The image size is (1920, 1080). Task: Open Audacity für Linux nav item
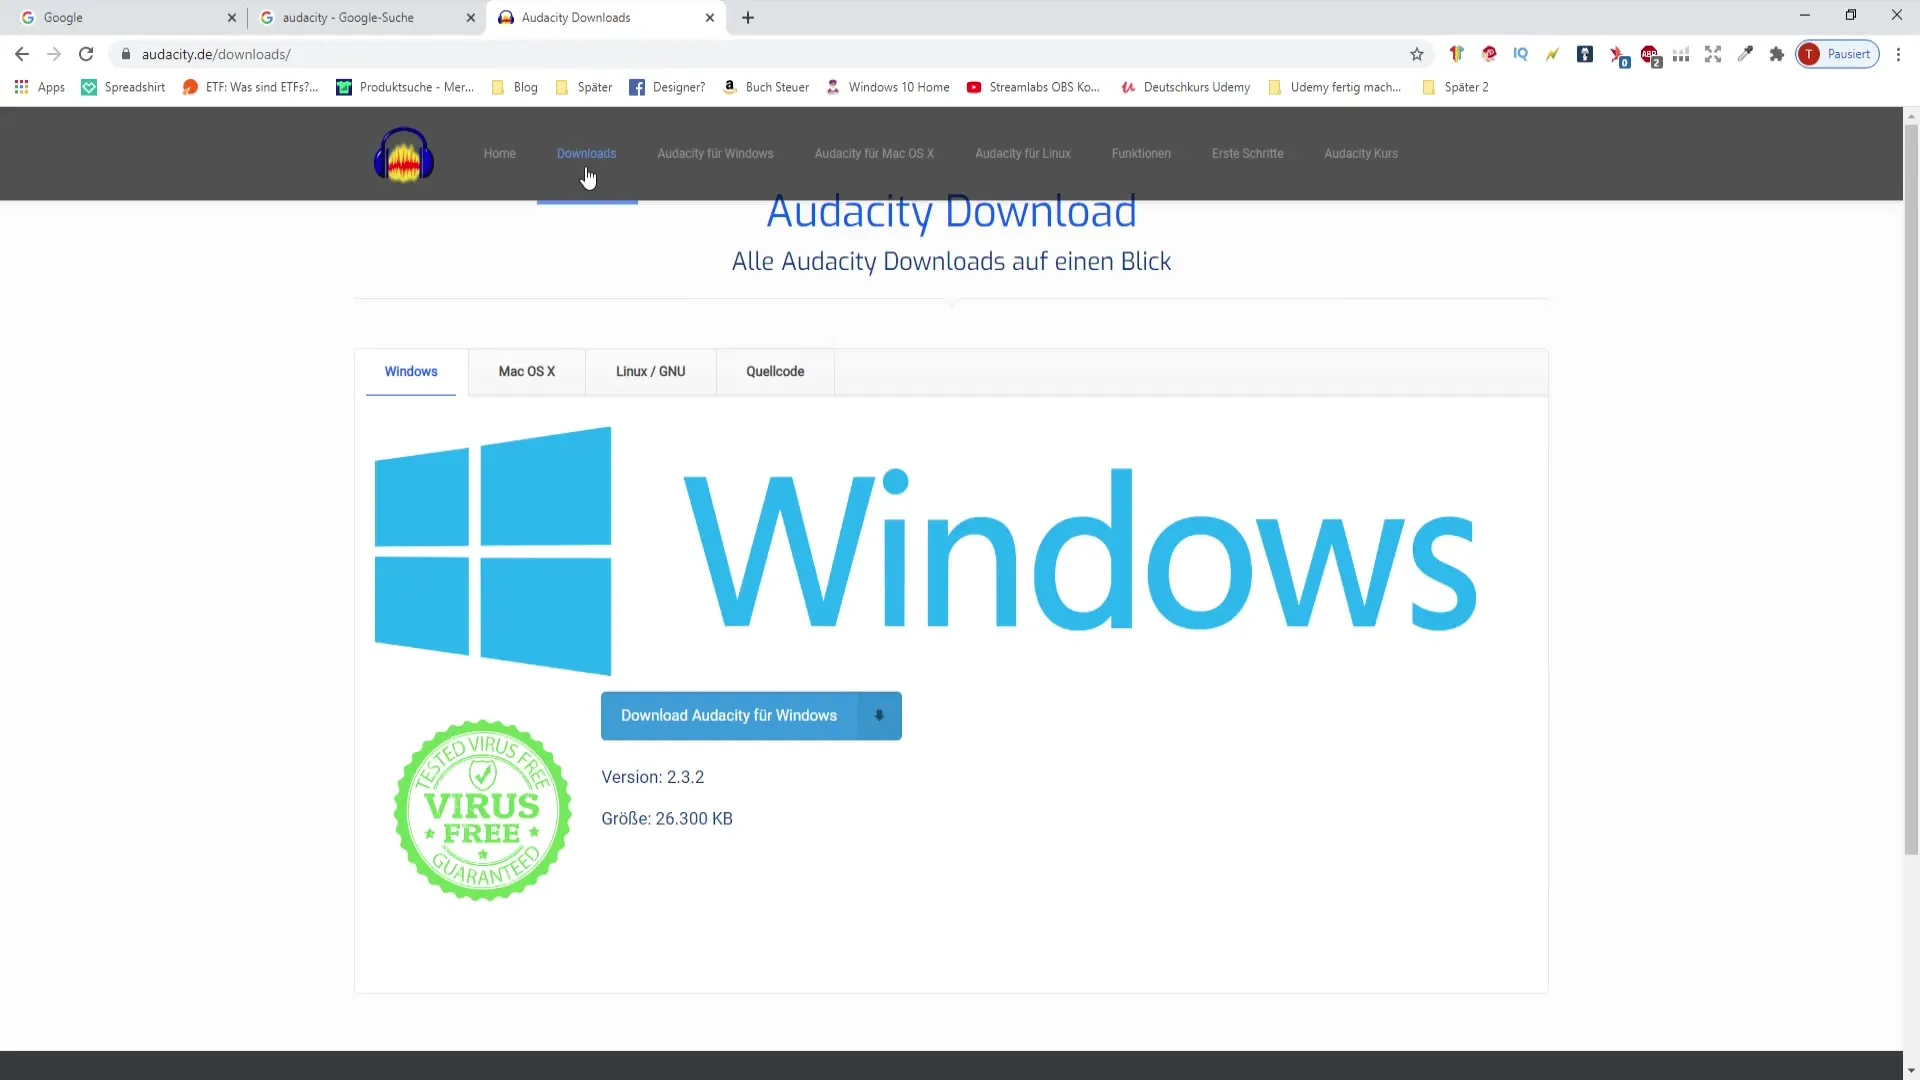pos(1023,154)
